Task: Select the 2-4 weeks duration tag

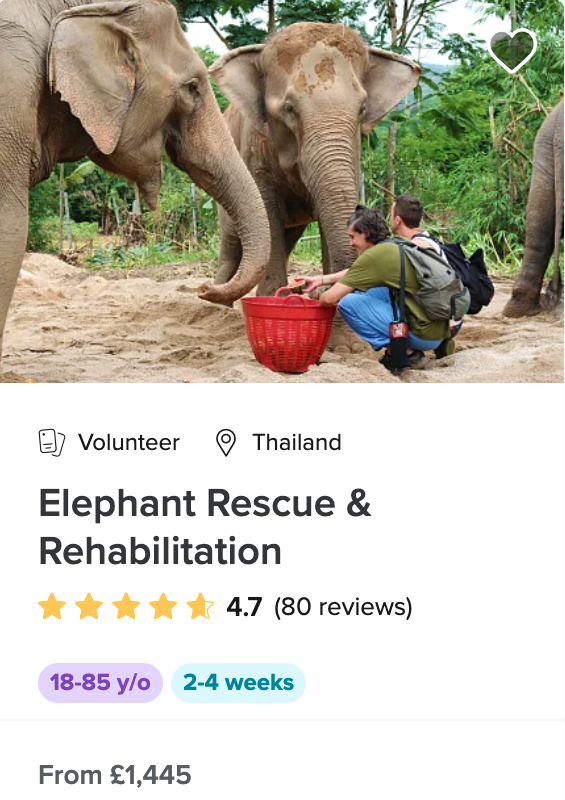Action: click(x=238, y=683)
